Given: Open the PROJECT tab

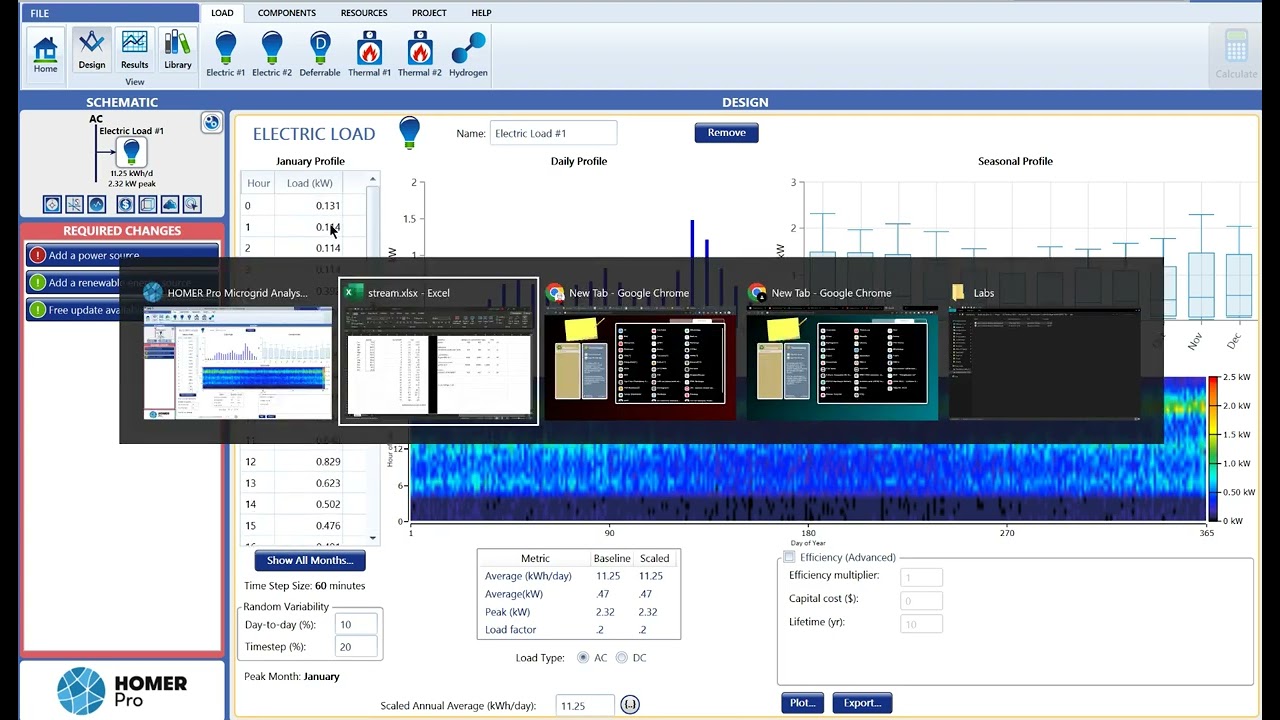Looking at the screenshot, I should (x=429, y=13).
